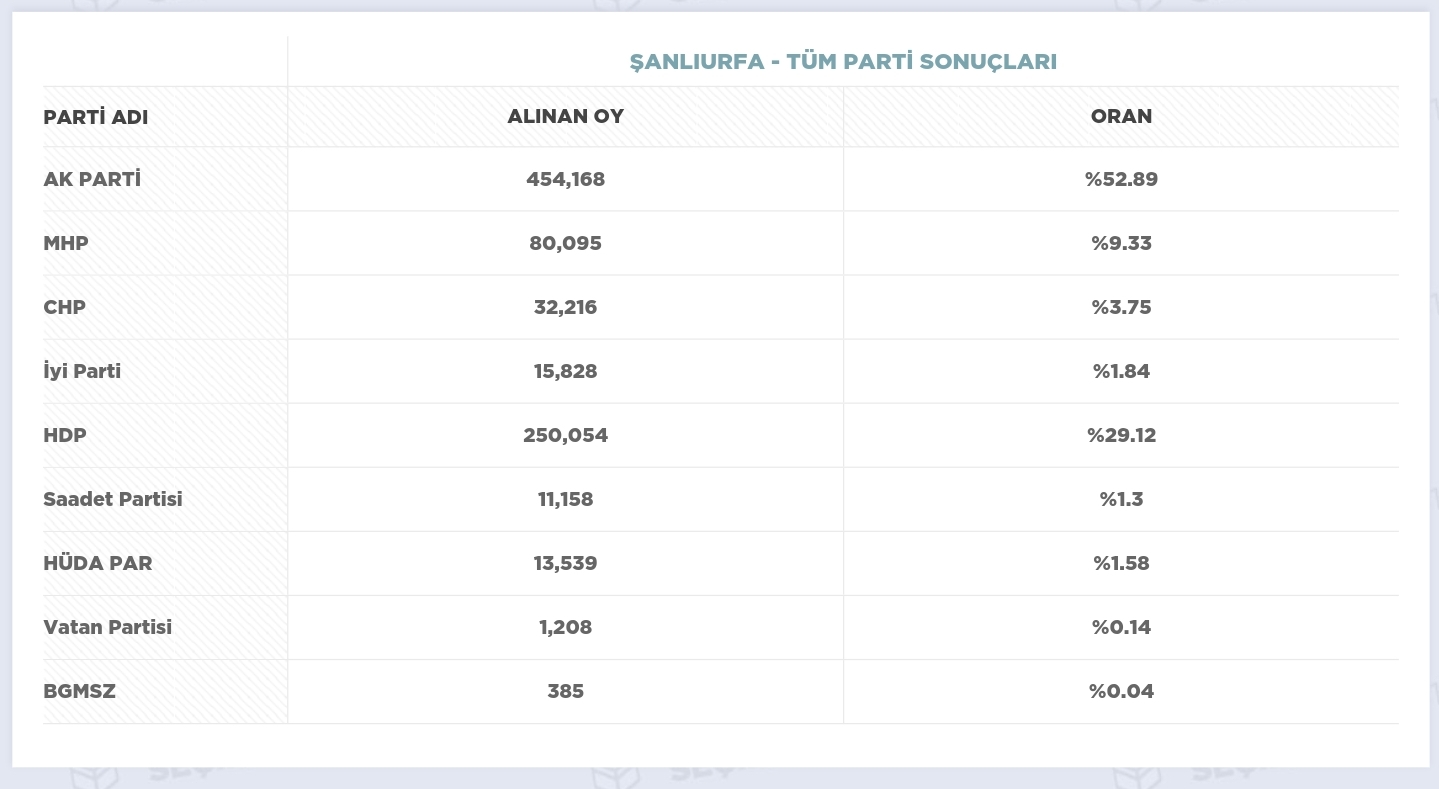Image resolution: width=1439 pixels, height=789 pixels.
Task: Click the %52.89 ratio cell
Action: pos(1121,179)
